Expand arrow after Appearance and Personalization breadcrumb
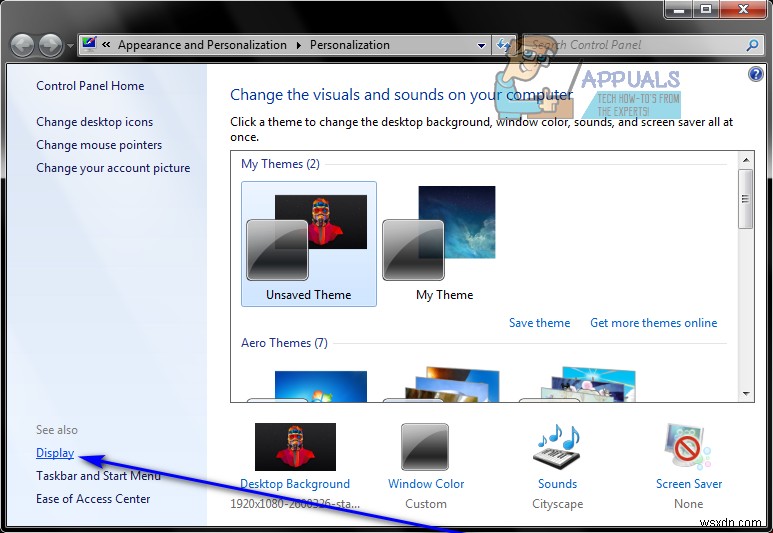 click(x=299, y=45)
